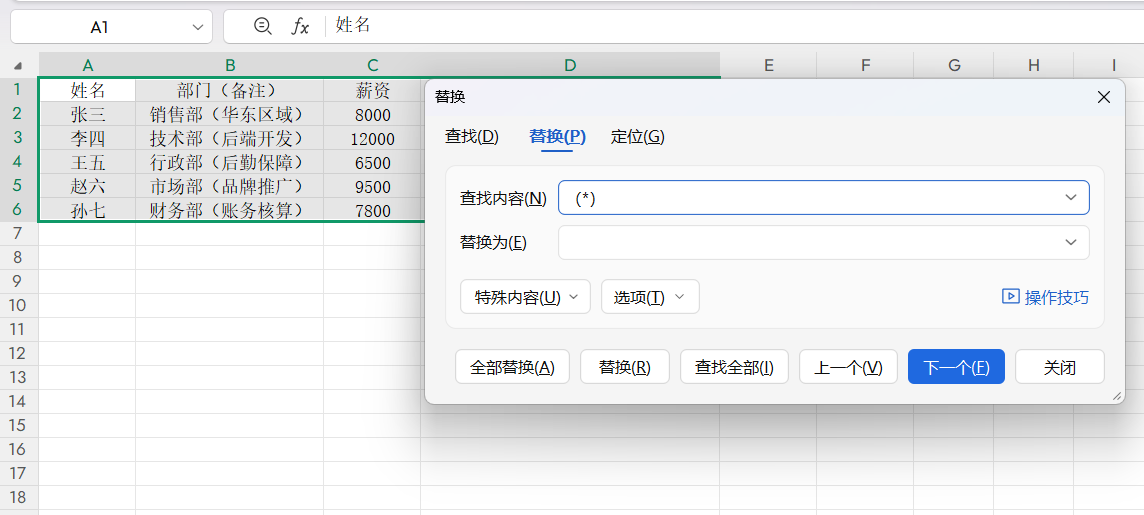Click the 关闭 button
The width and height of the screenshot is (1144, 515).
[1059, 367]
